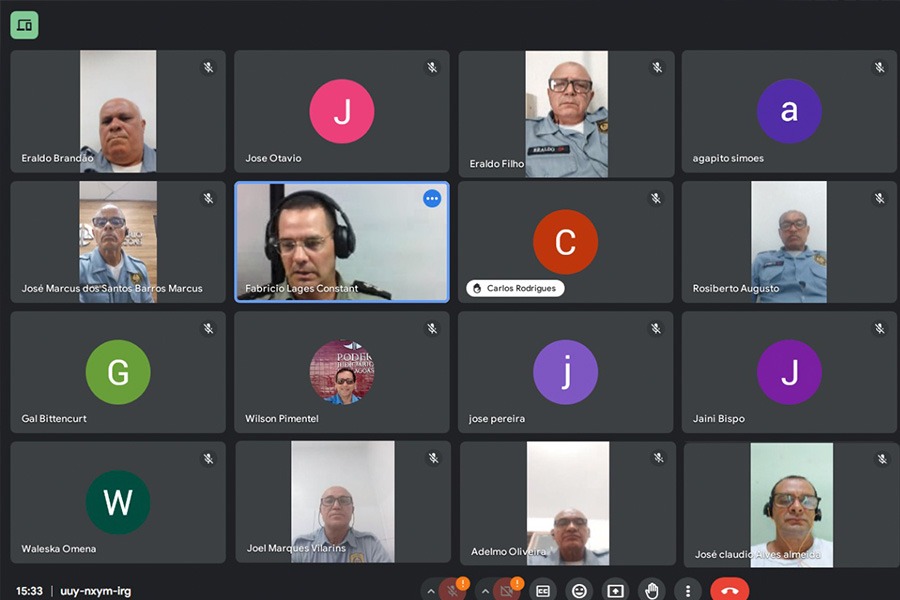Expand the video settings arrow beside camera
This screenshot has height=600, width=900.
pos(484,591)
